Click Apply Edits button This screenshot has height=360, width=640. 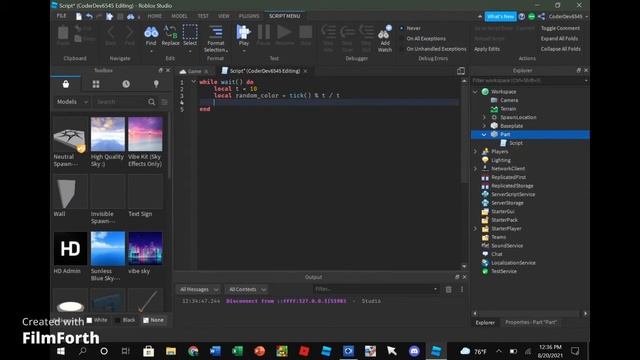pyautogui.click(x=487, y=49)
